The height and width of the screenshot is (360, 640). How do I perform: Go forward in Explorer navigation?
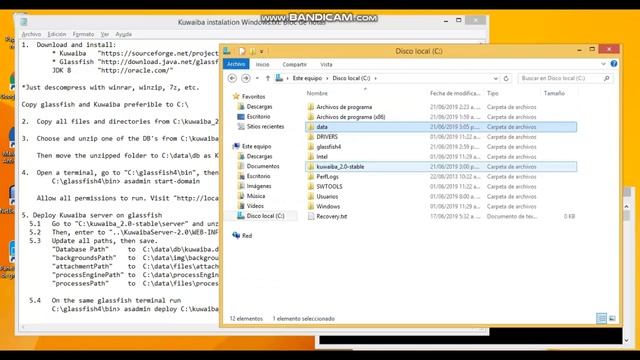click(x=246, y=78)
